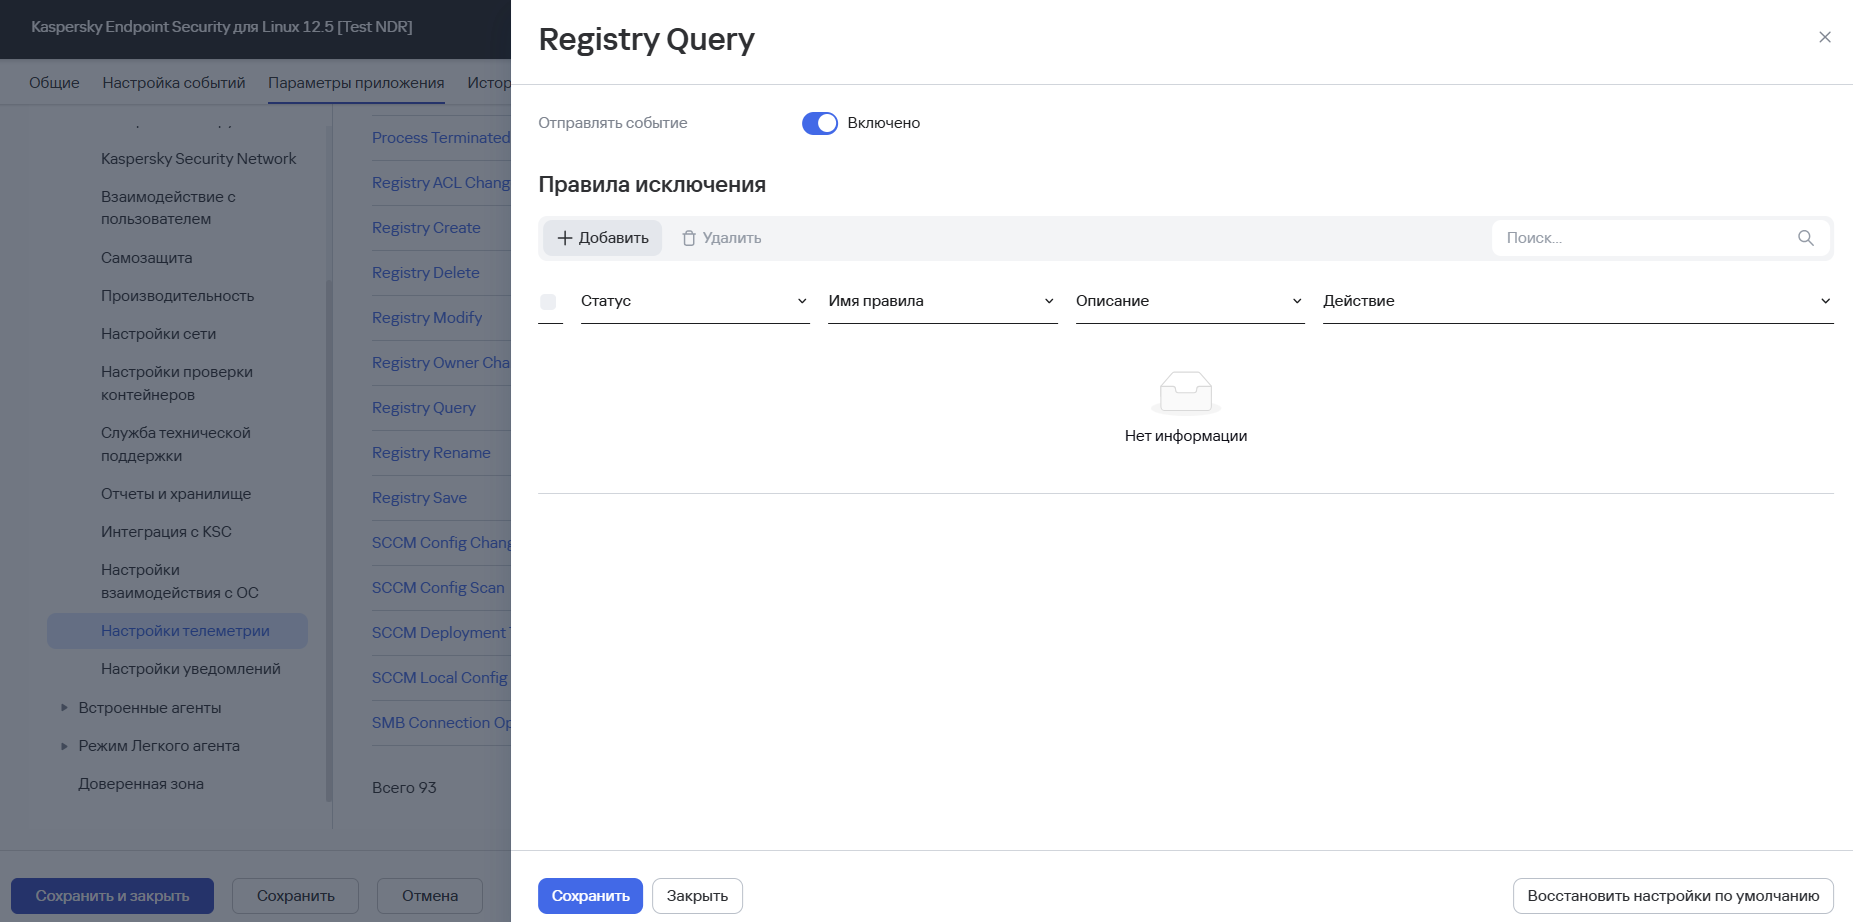Click the search magnifier icon
Viewport: 1853px width, 922px height.
pyautogui.click(x=1805, y=238)
